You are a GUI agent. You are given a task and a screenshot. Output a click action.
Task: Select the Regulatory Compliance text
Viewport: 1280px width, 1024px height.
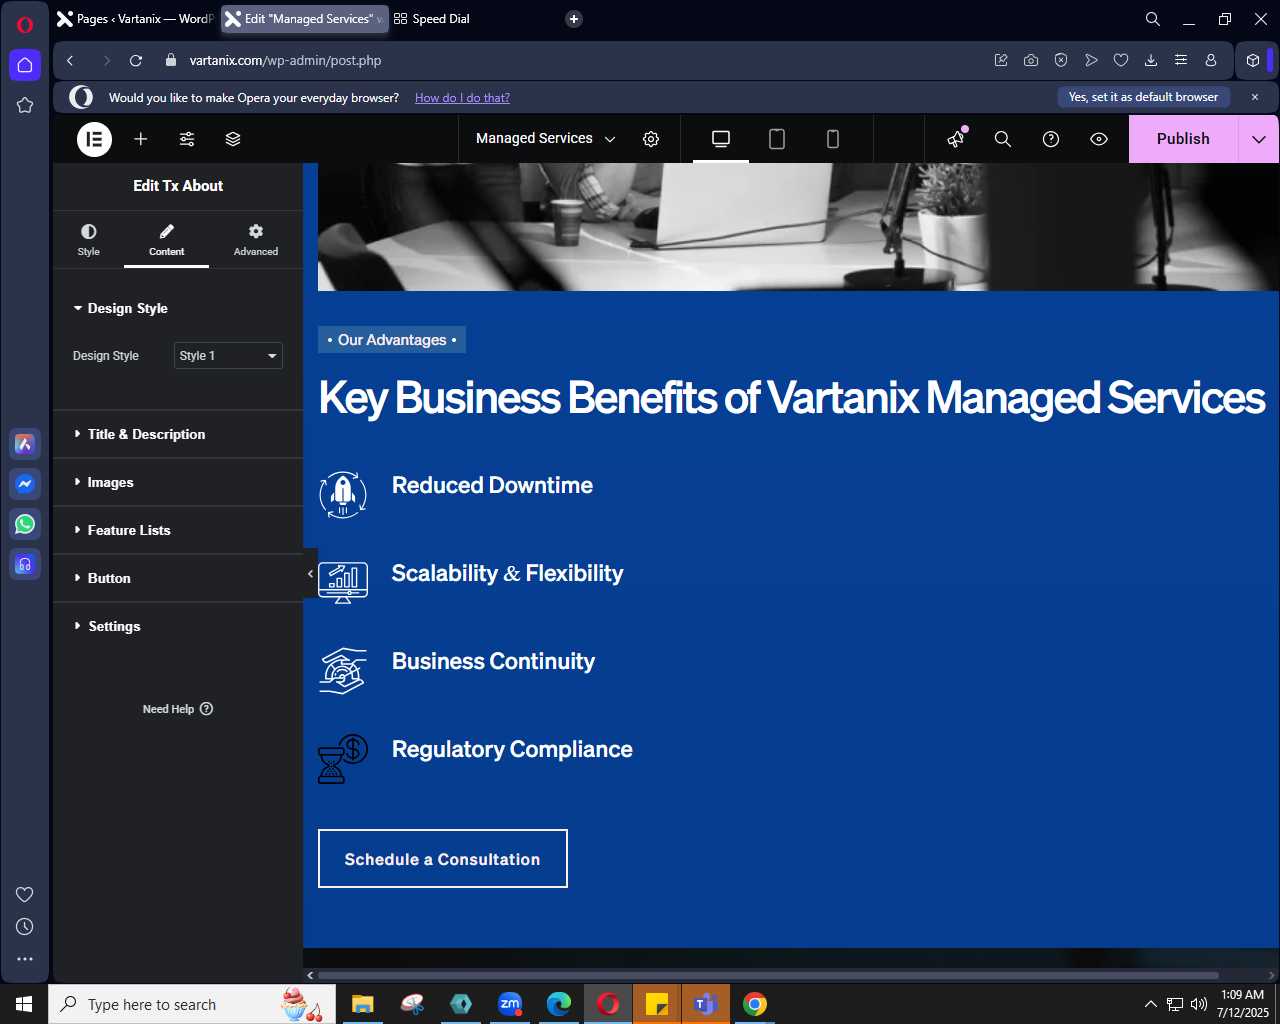(x=512, y=749)
